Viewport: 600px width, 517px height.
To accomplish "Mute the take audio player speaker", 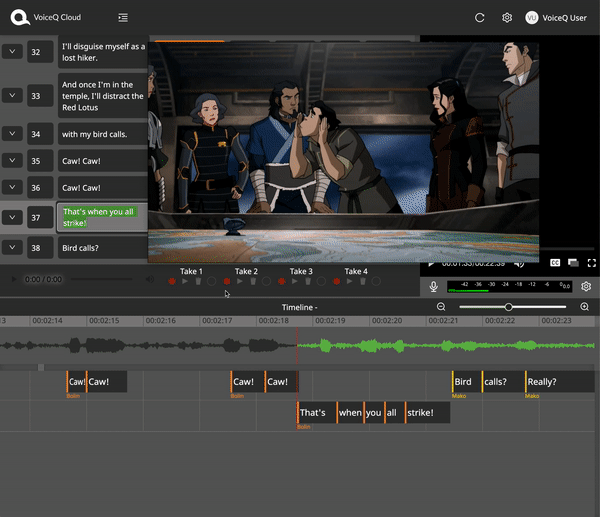I will (150, 279).
